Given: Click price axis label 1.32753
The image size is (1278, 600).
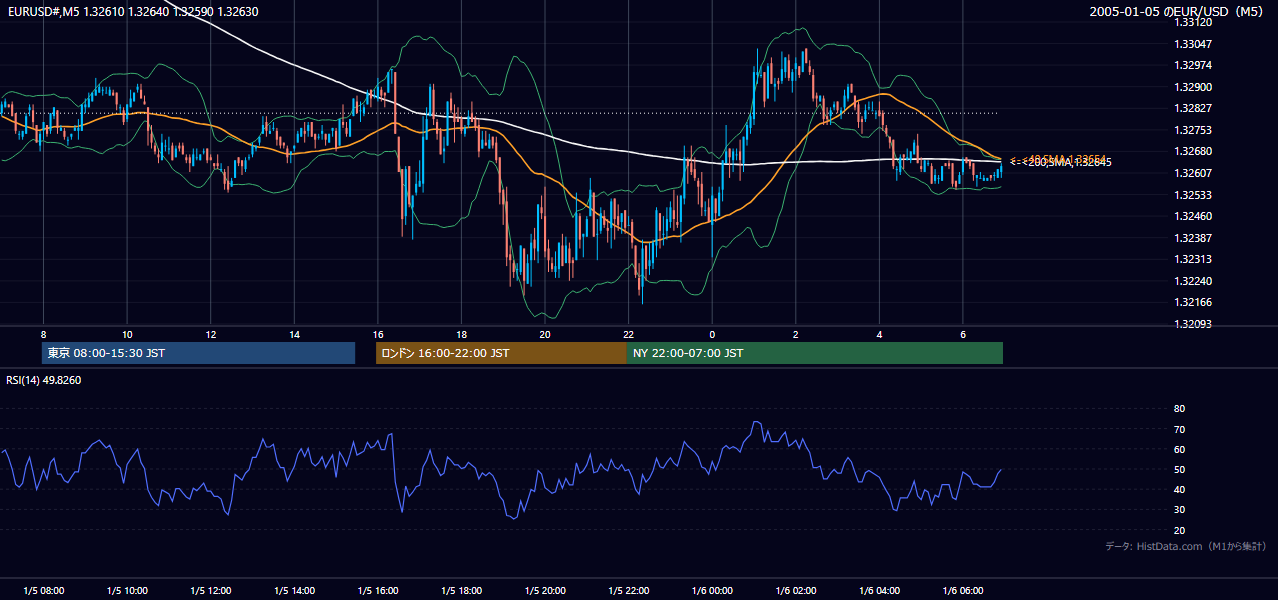Looking at the screenshot, I should [x=1193, y=130].
